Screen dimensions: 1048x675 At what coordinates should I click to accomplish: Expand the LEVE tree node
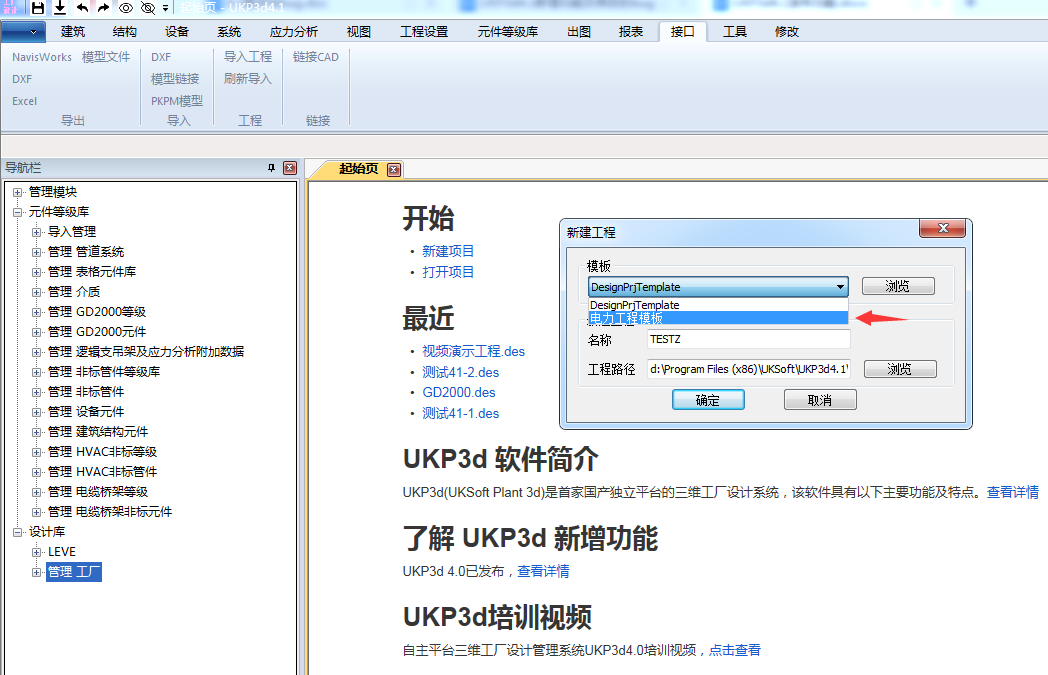tap(37, 553)
